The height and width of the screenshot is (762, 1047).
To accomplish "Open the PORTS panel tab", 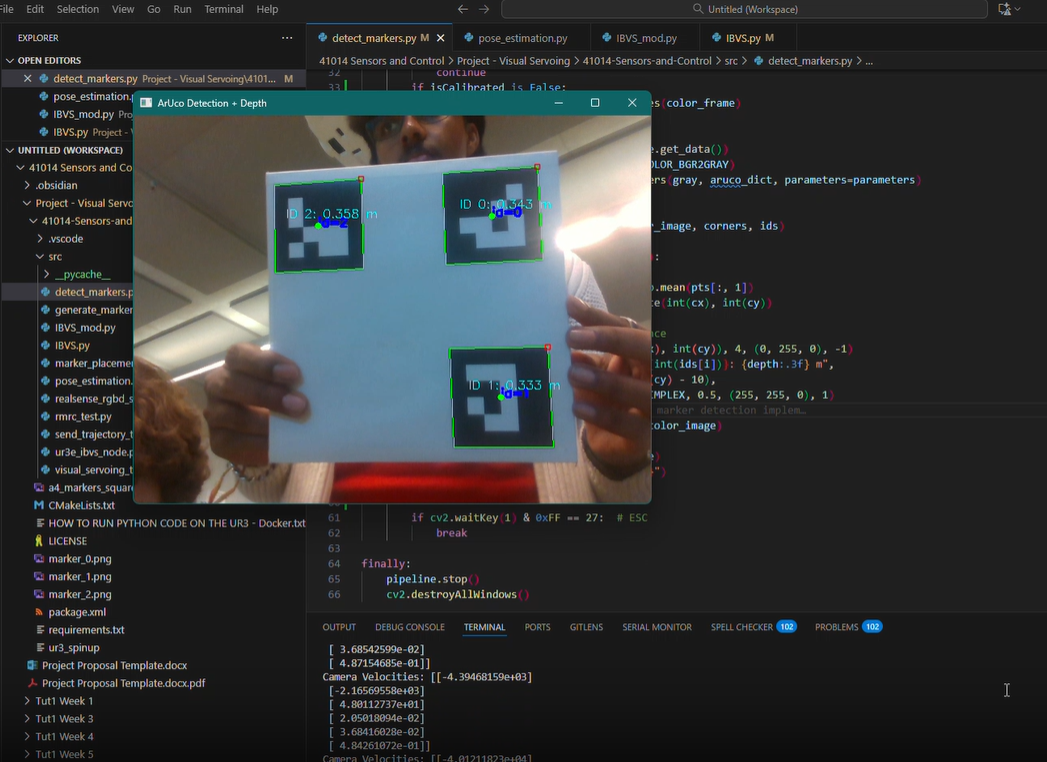I will click(538, 627).
